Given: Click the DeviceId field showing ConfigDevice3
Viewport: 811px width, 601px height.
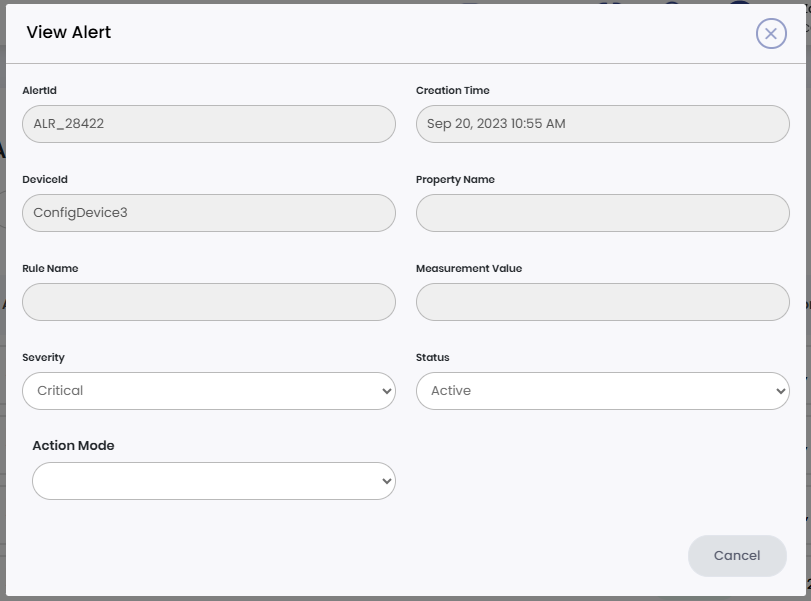Looking at the screenshot, I should (x=208, y=213).
